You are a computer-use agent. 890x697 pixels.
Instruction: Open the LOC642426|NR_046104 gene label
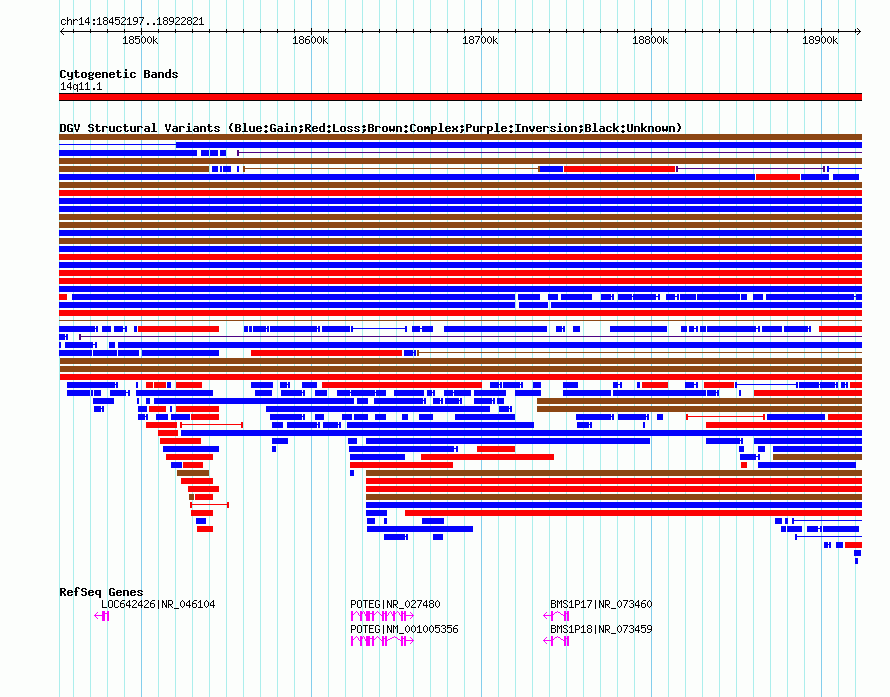158,604
